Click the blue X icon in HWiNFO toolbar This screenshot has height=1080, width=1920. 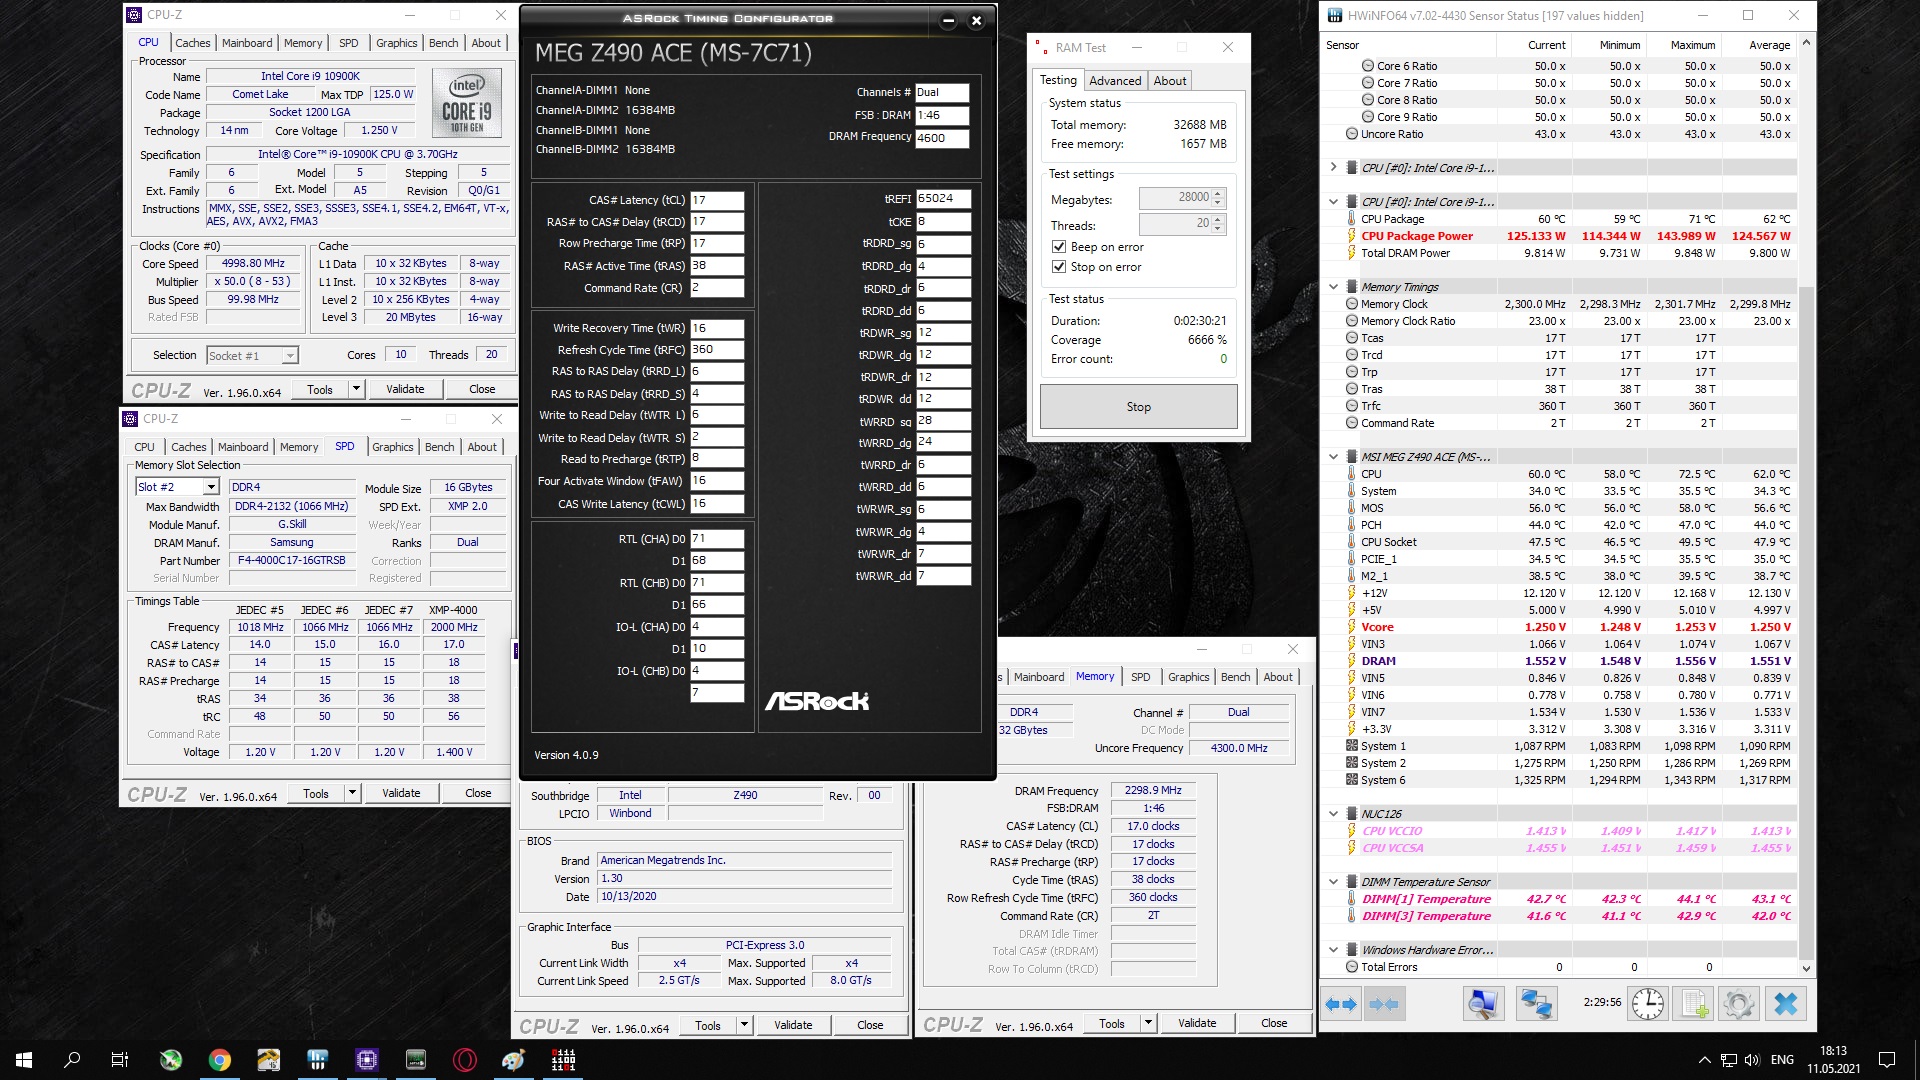coord(1786,1004)
